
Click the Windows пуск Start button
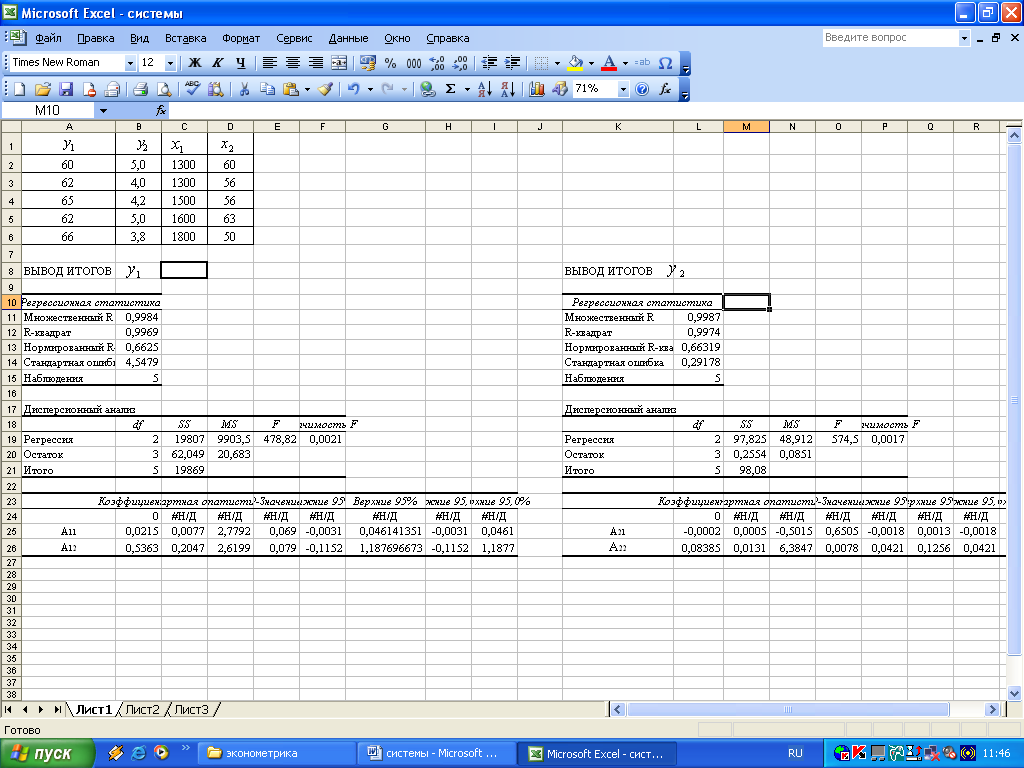[x=47, y=754]
